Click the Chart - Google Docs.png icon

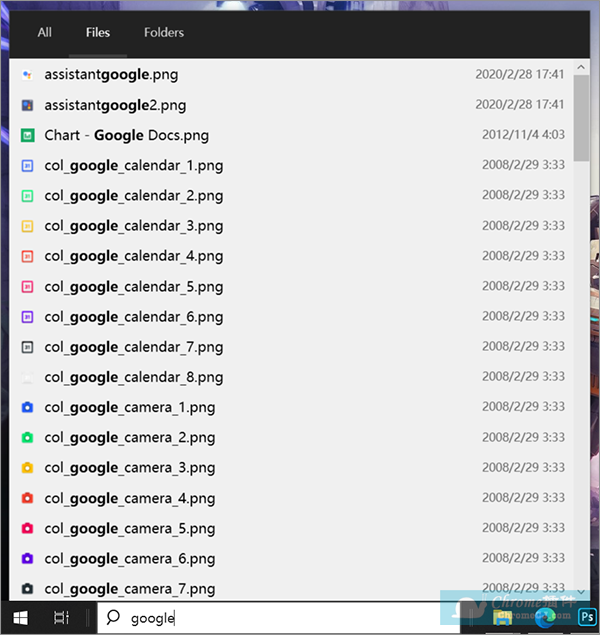coord(27,135)
